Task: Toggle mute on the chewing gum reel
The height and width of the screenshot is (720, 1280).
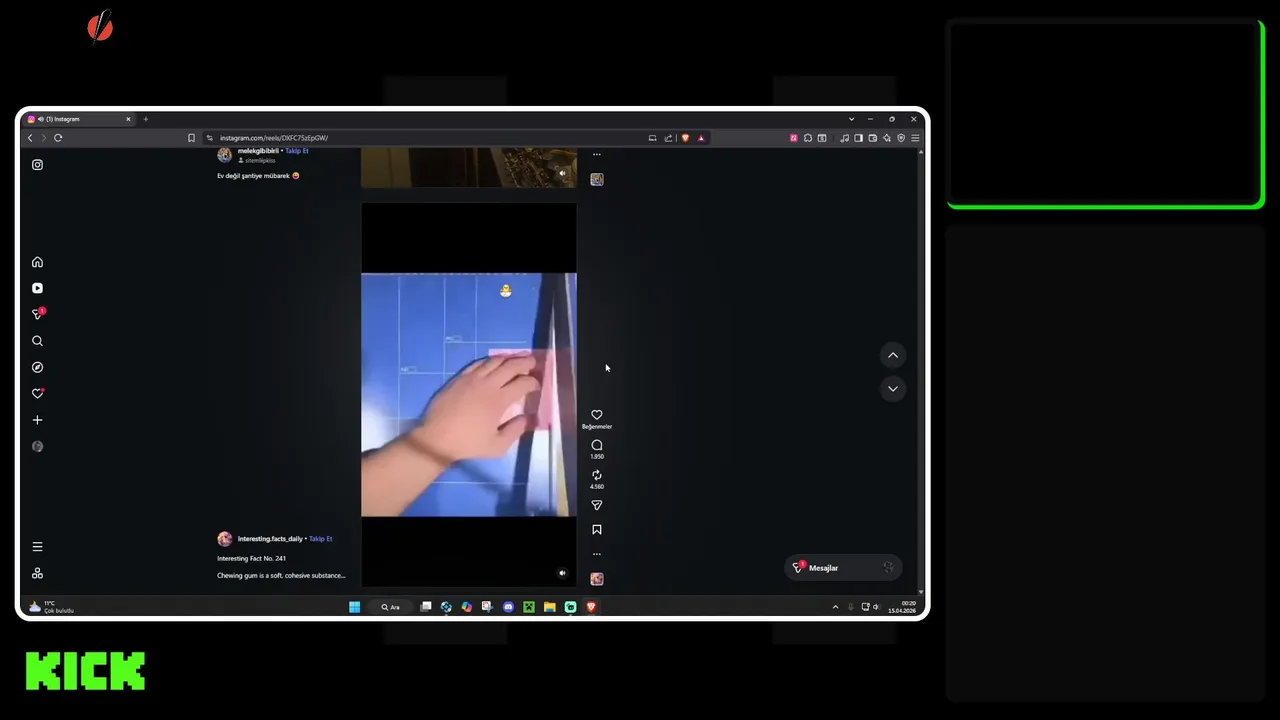Action: pyautogui.click(x=562, y=573)
